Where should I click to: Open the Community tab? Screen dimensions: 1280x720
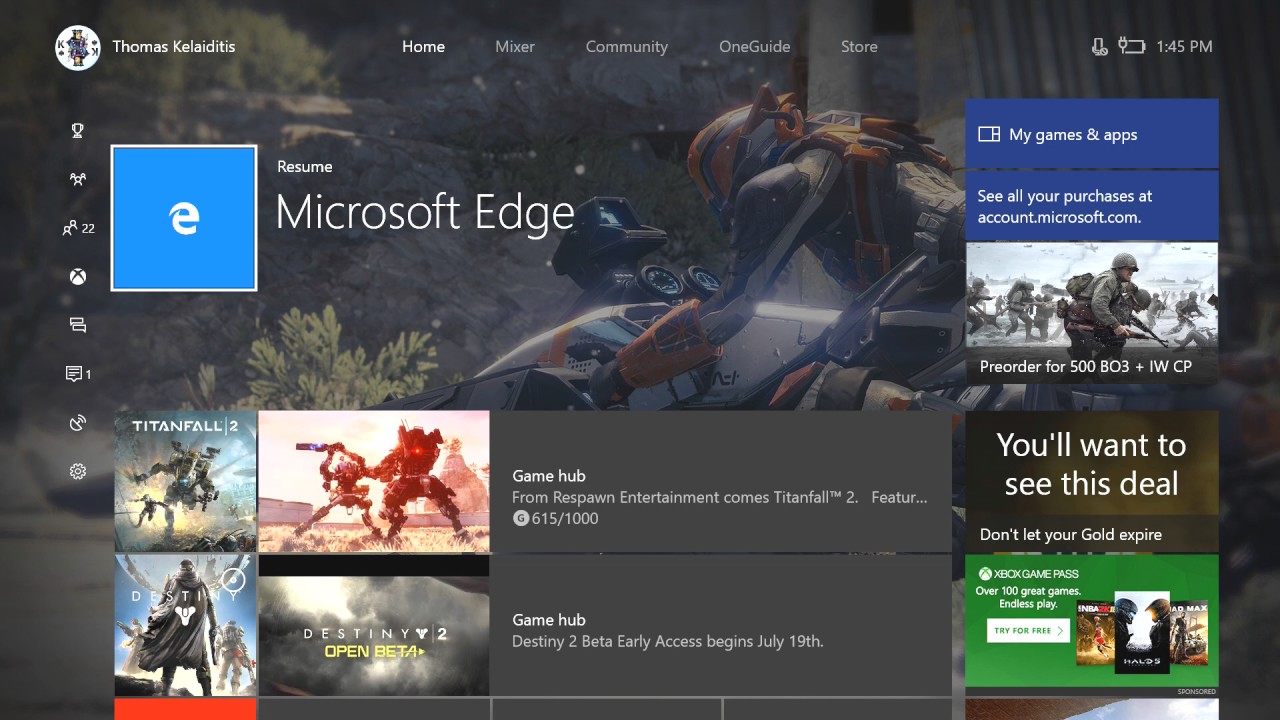coord(627,46)
